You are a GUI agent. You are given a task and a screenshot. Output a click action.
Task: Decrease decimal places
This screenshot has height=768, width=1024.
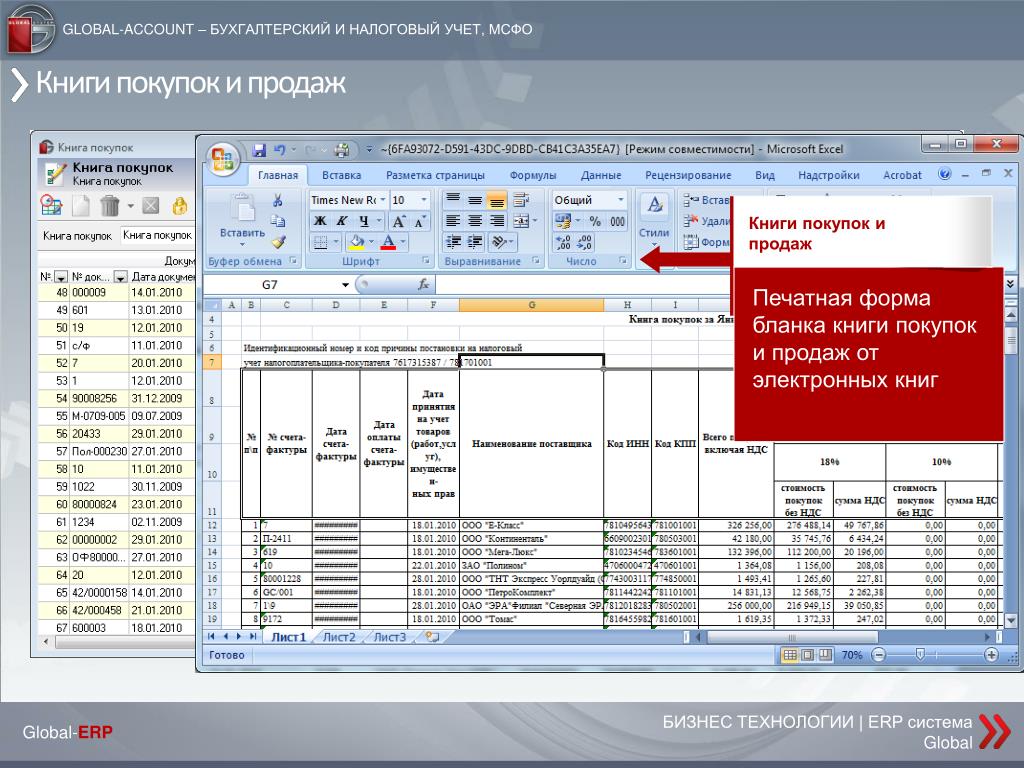point(584,242)
